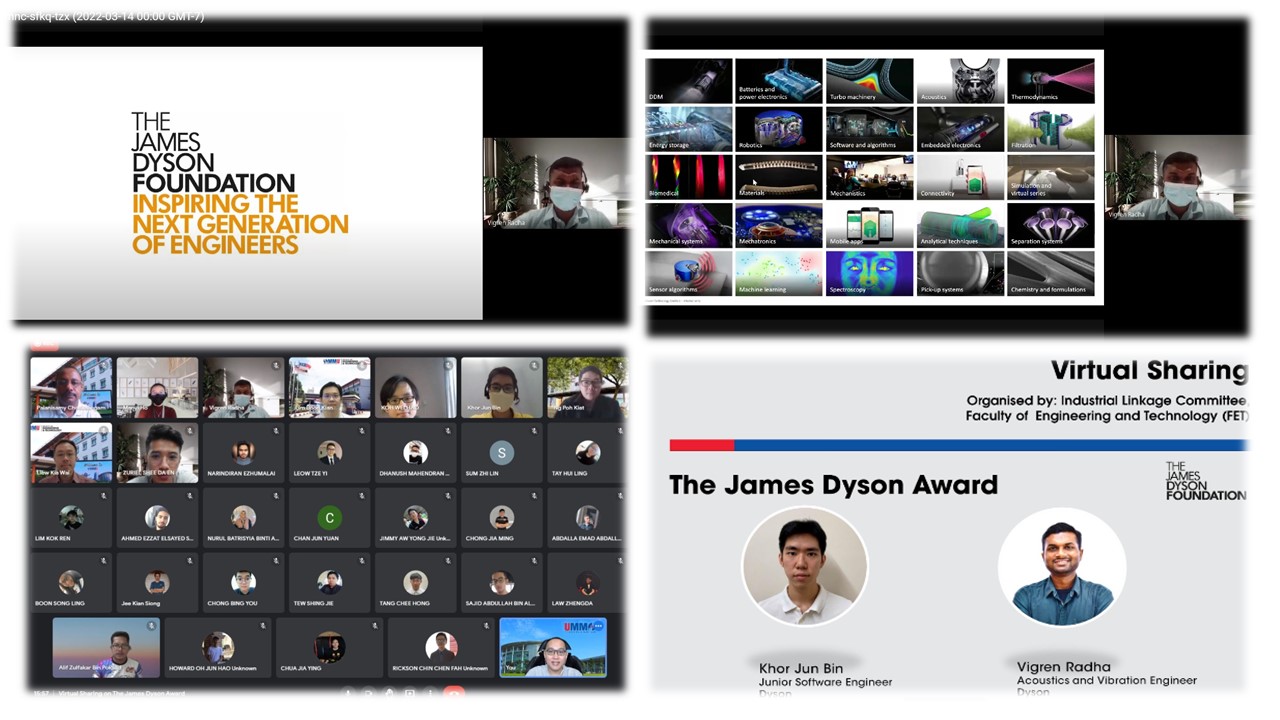
Task: Click the 'Faculty of Engineering and Technology (FET)' line
Action: (x=1107, y=416)
